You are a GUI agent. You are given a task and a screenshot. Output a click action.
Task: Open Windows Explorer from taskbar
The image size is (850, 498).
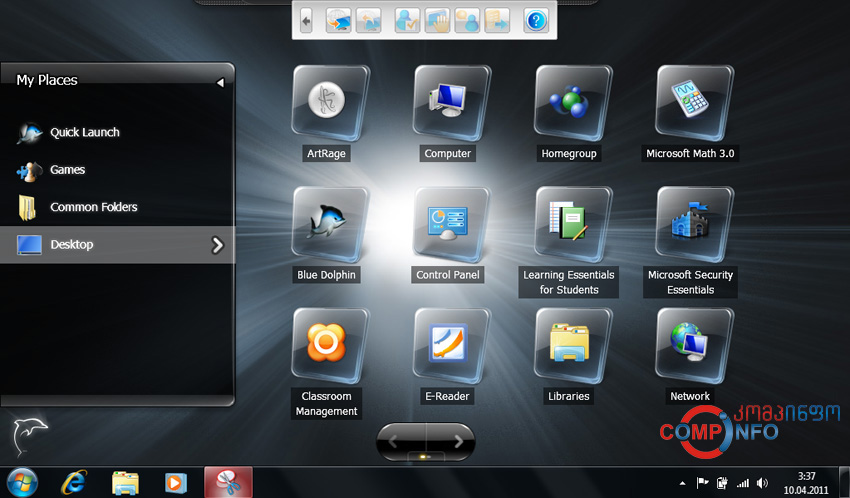pyautogui.click(x=125, y=482)
